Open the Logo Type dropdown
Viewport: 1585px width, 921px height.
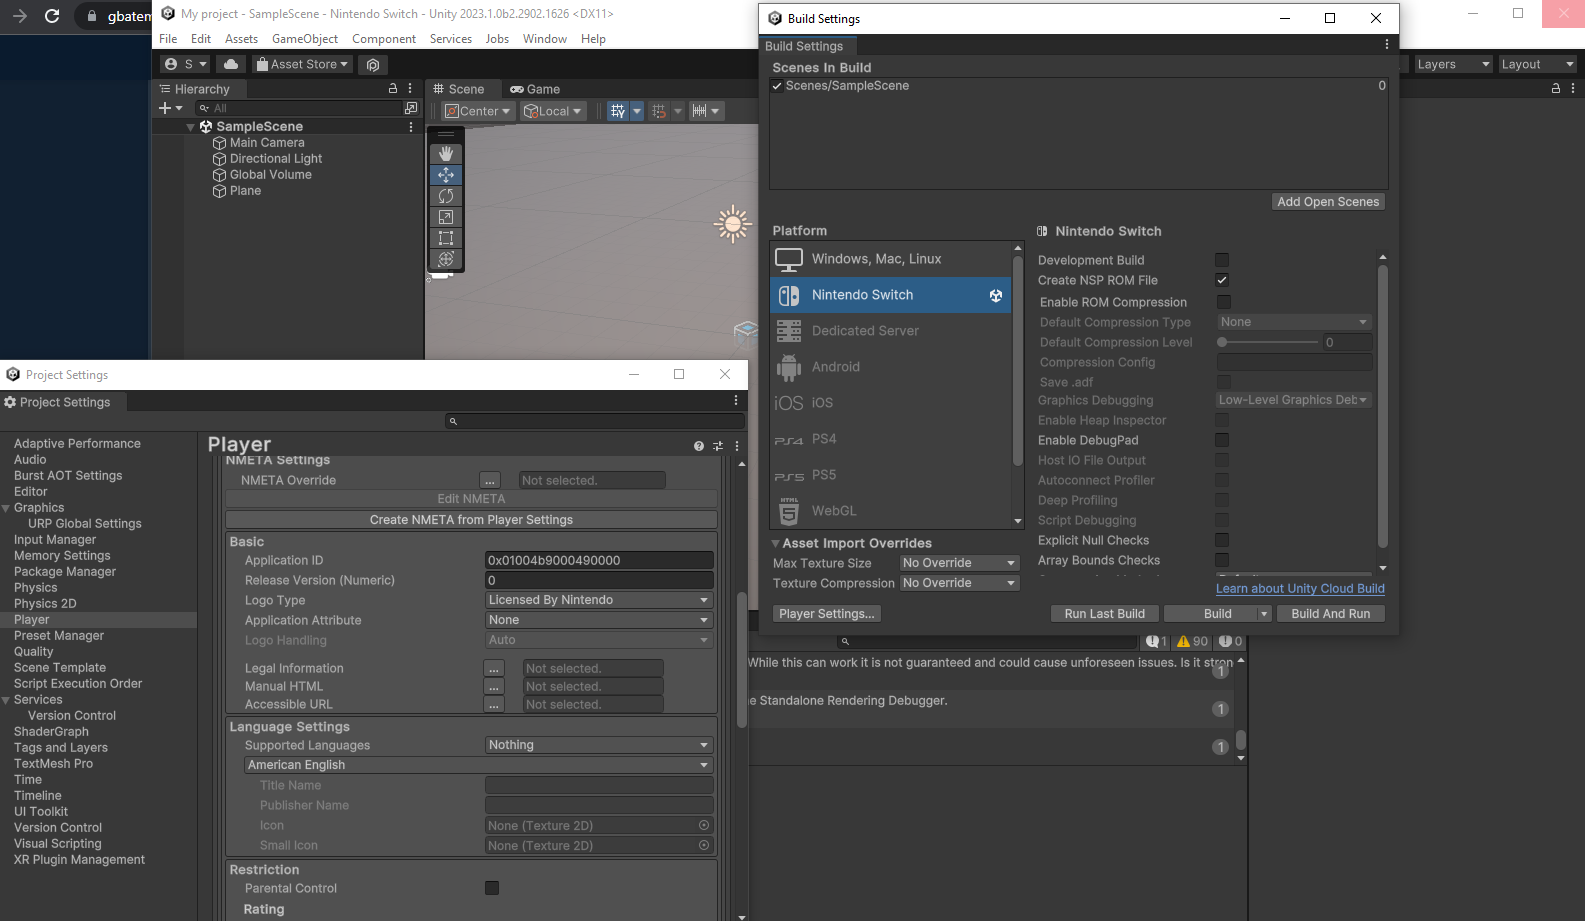[x=599, y=600]
